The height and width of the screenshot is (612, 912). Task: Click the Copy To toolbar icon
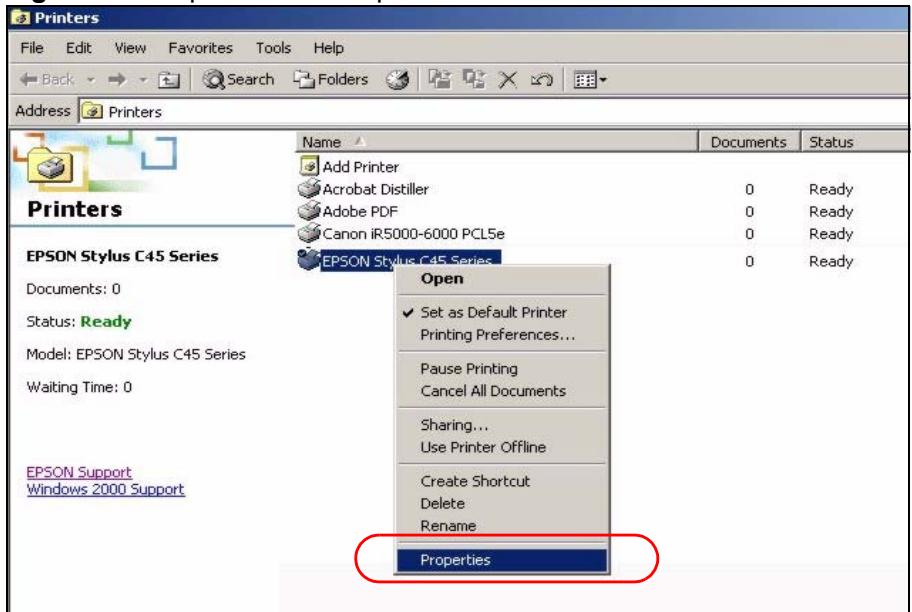coord(474,79)
